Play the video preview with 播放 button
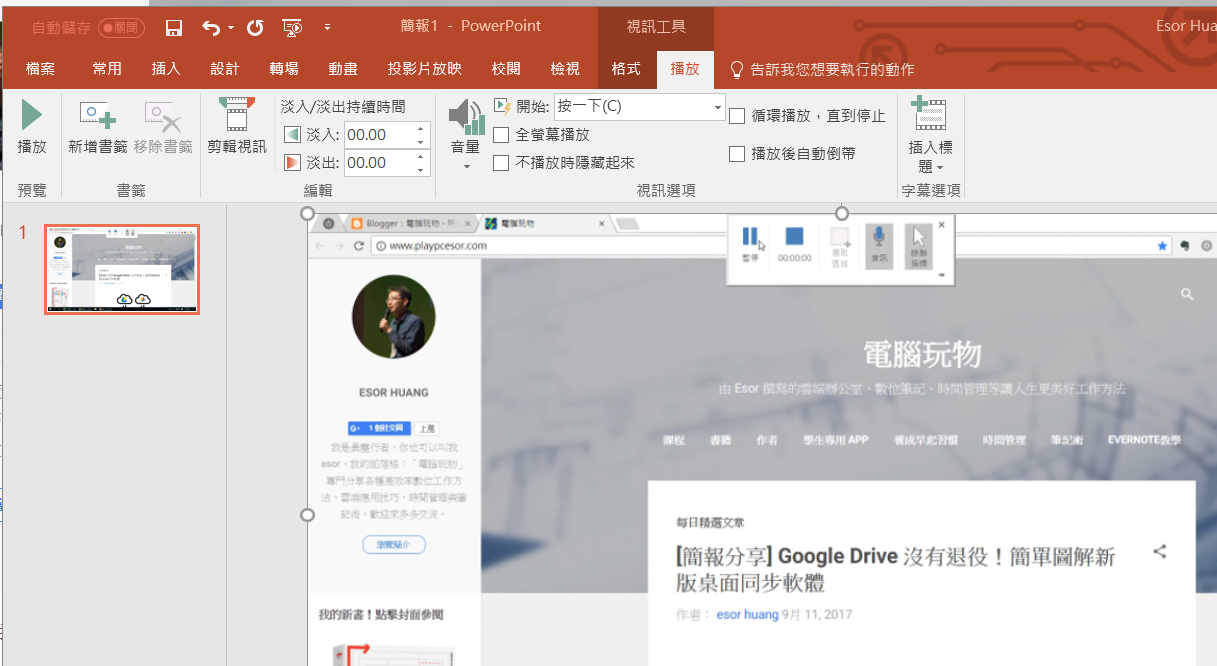 click(32, 127)
